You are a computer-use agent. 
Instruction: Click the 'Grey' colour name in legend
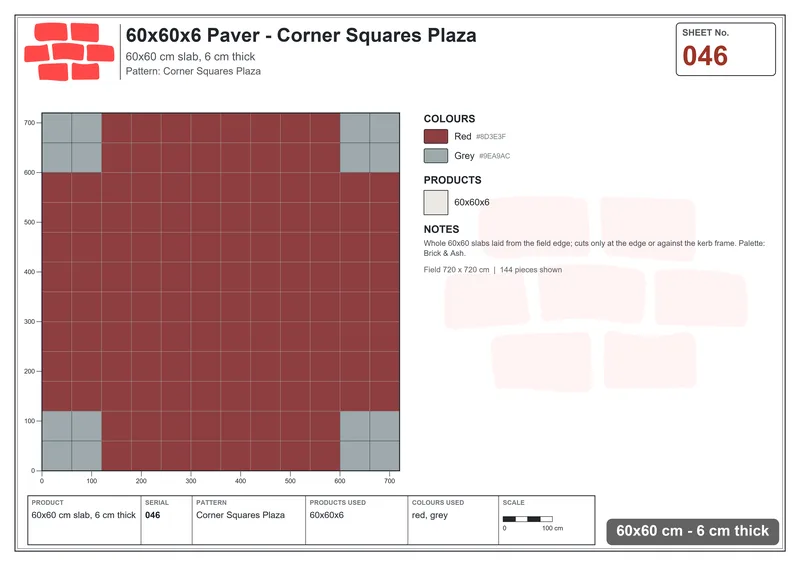[464, 156]
